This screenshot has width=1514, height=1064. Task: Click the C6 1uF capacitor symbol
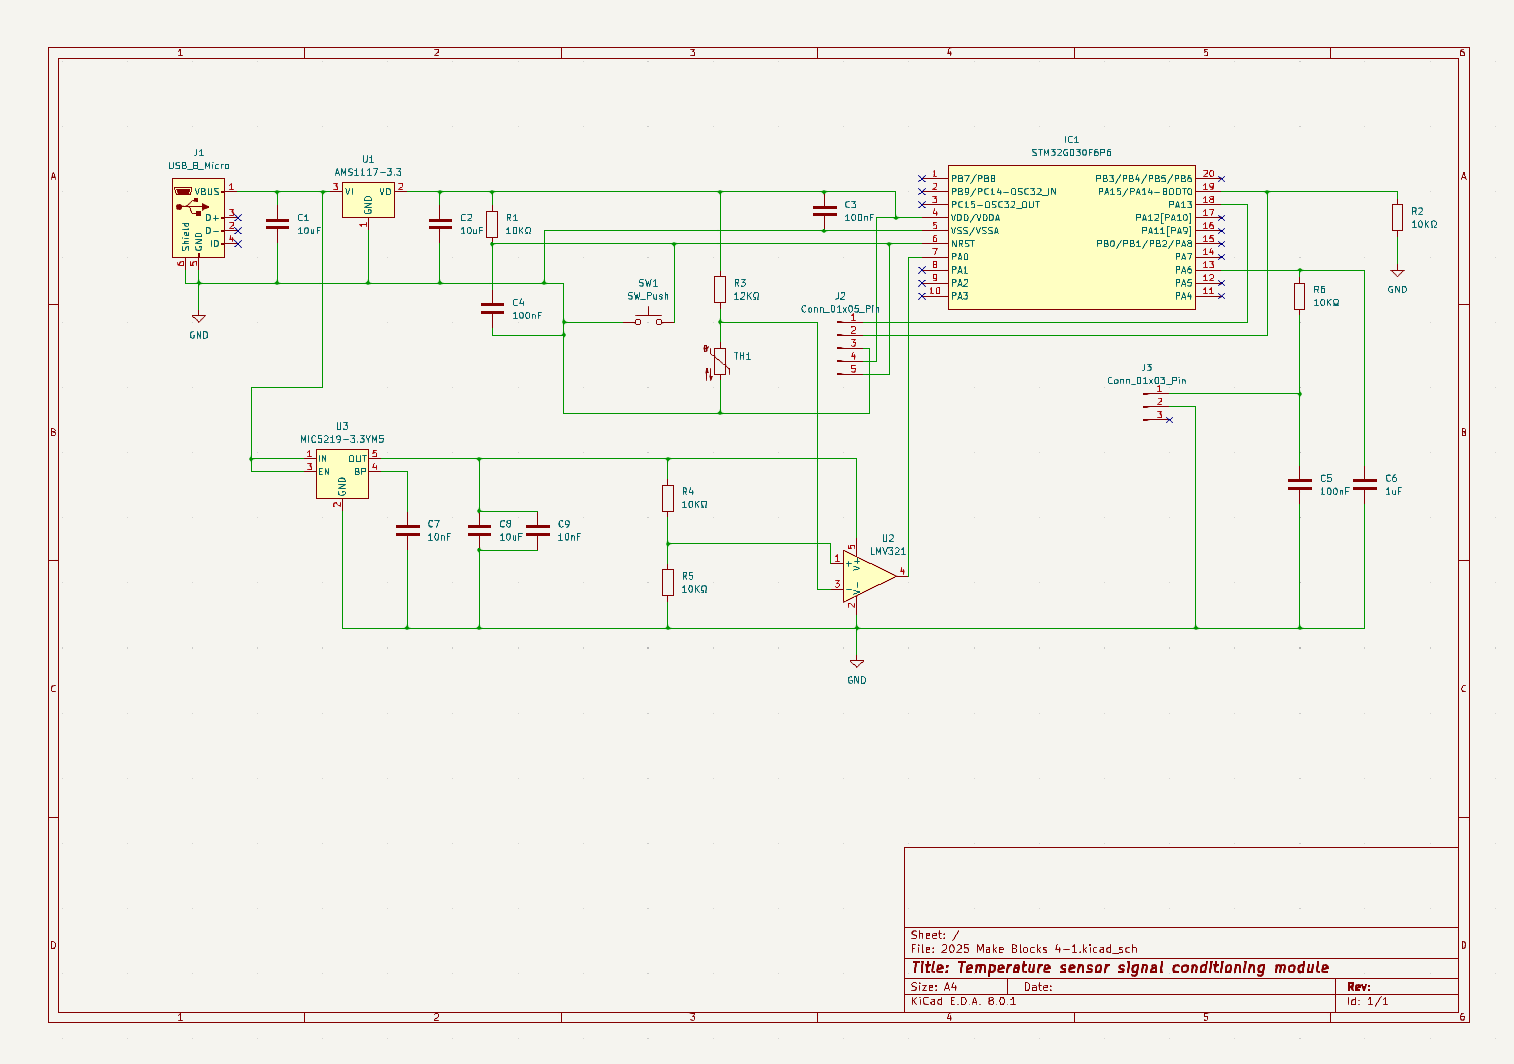coord(1364,485)
